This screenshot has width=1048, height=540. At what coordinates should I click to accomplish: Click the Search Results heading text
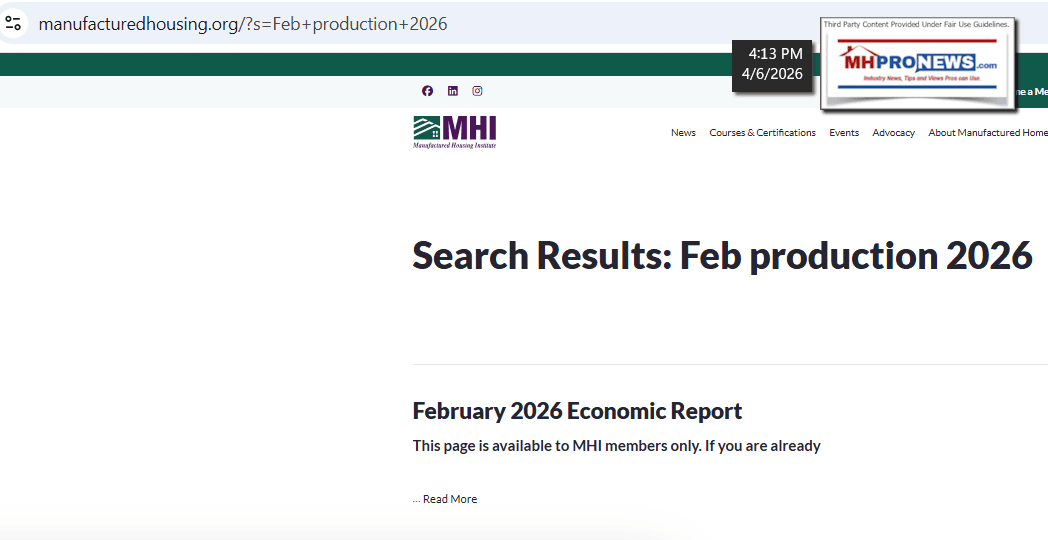(721, 256)
